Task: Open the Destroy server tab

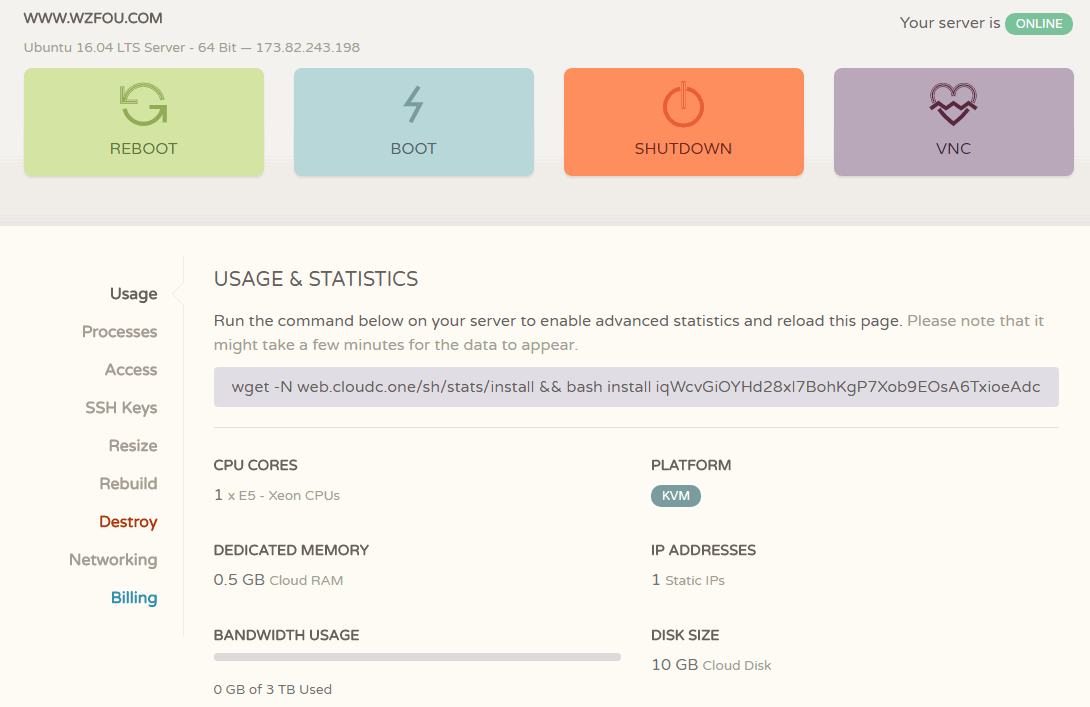Action: (128, 522)
